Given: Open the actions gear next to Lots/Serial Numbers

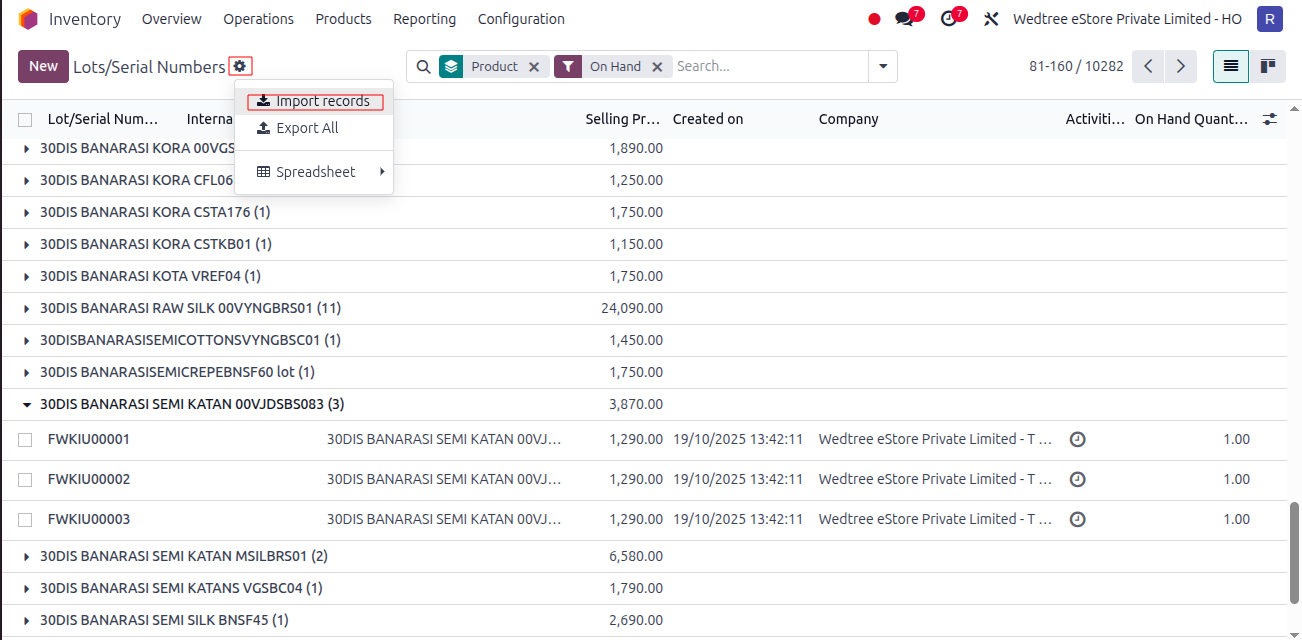Looking at the screenshot, I should click(240, 66).
